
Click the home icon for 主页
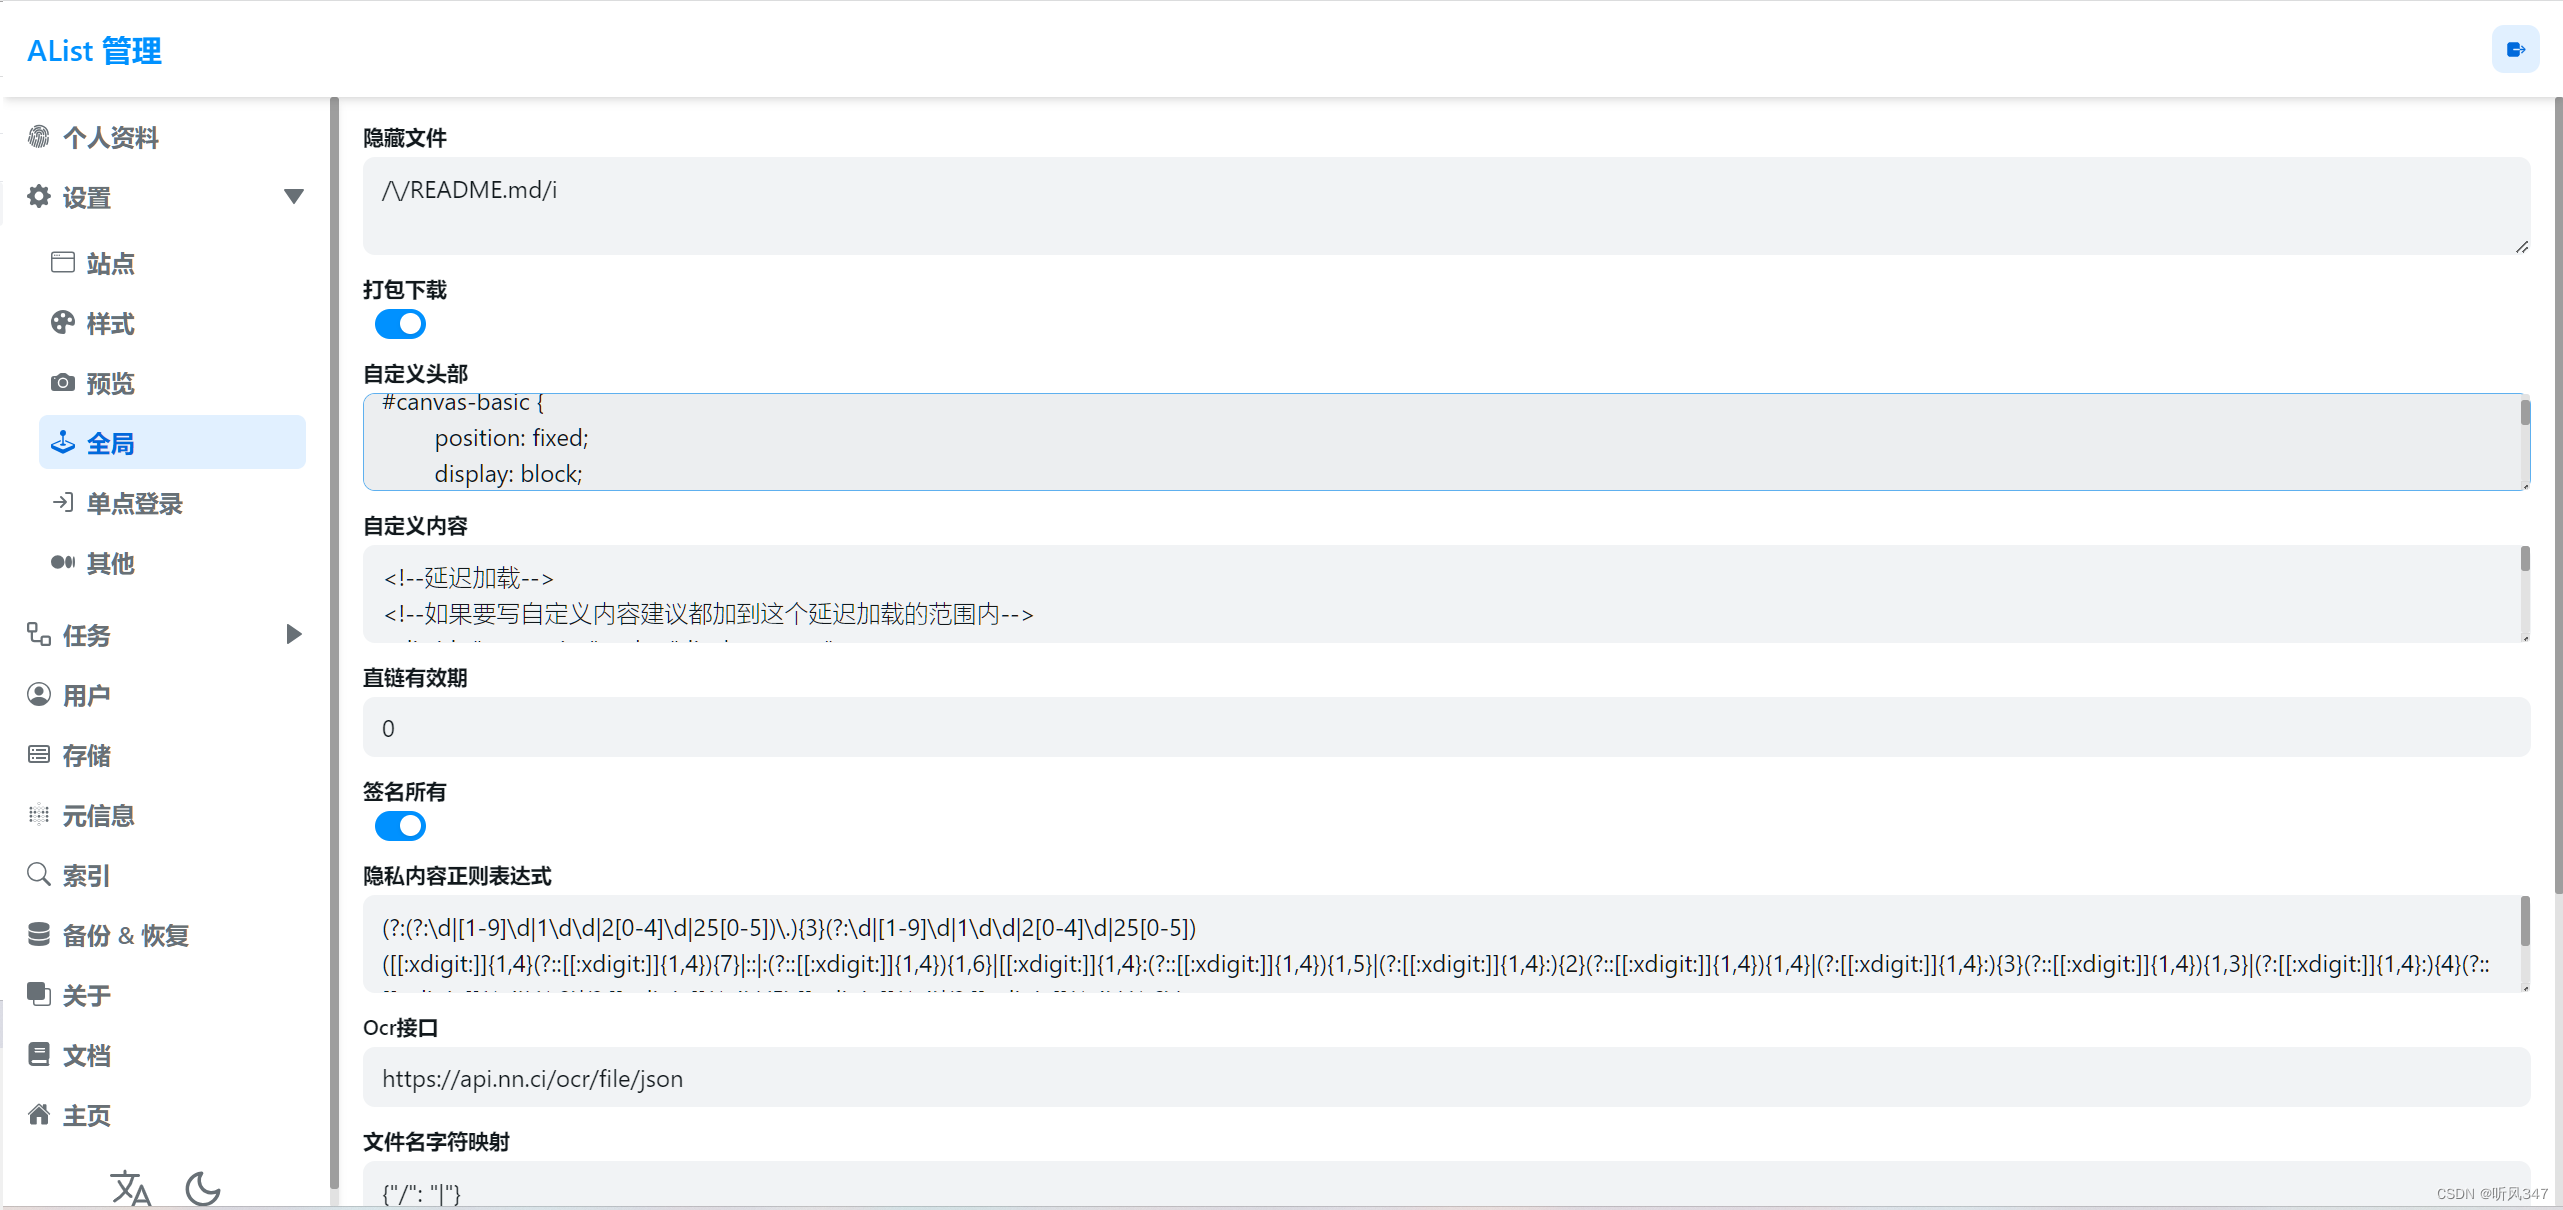(39, 1115)
